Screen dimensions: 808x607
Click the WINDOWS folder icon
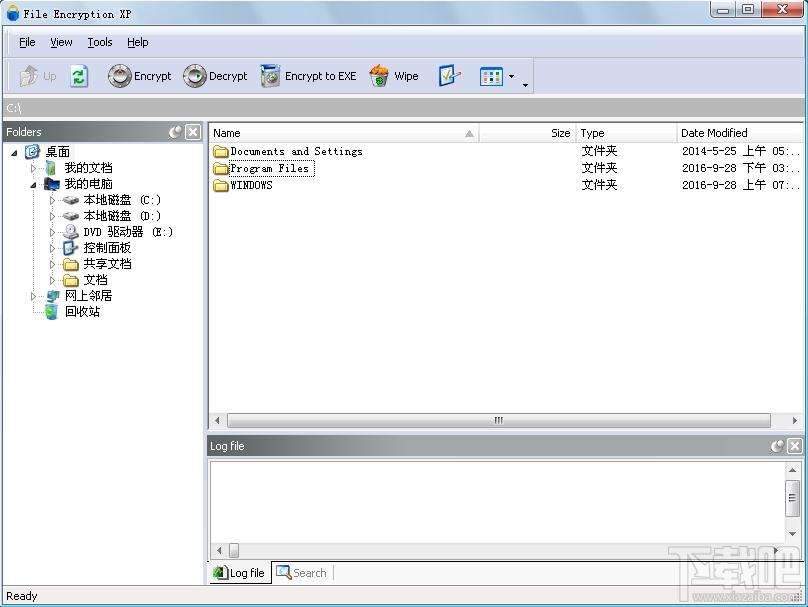pos(221,186)
